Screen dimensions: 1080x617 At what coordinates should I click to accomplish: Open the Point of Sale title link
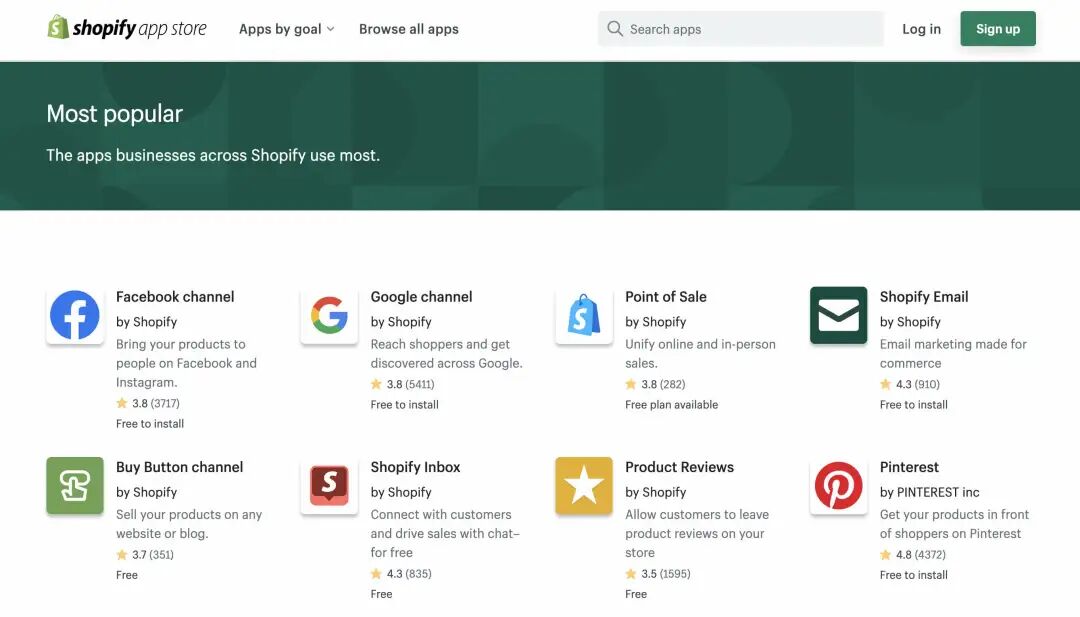click(x=665, y=297)
